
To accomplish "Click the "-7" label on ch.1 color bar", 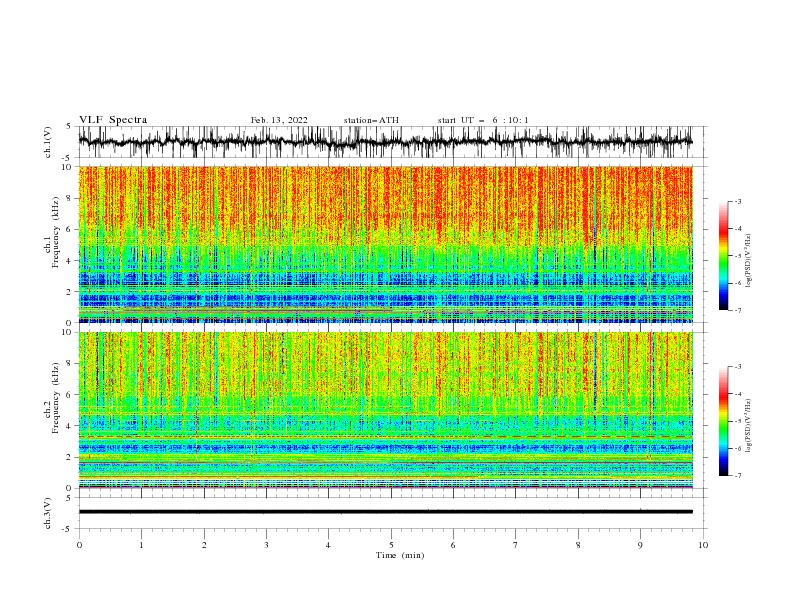I will click(x=737, y=310).
